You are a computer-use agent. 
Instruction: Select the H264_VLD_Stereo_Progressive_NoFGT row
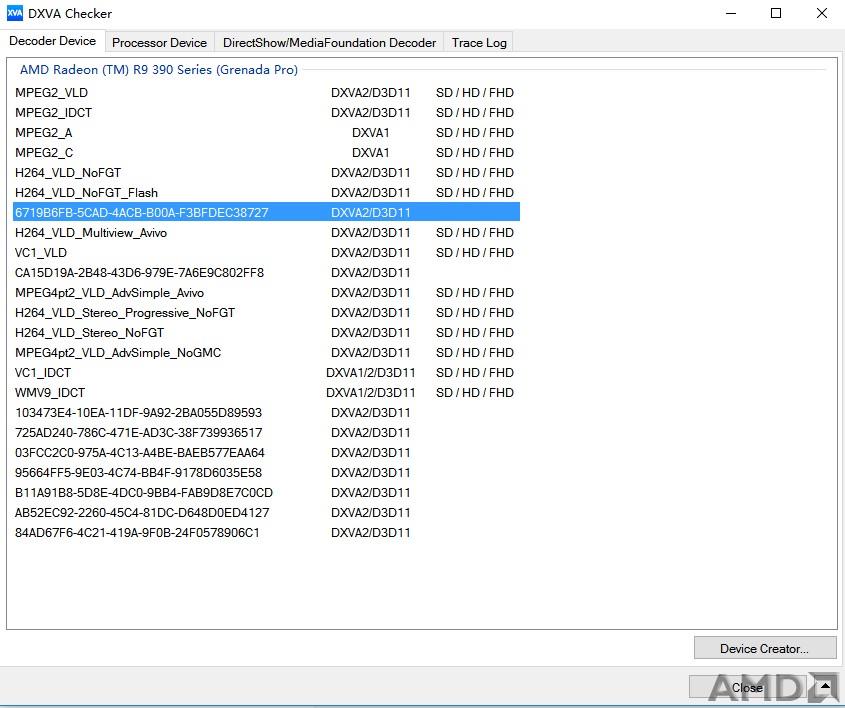coord(266,313)
